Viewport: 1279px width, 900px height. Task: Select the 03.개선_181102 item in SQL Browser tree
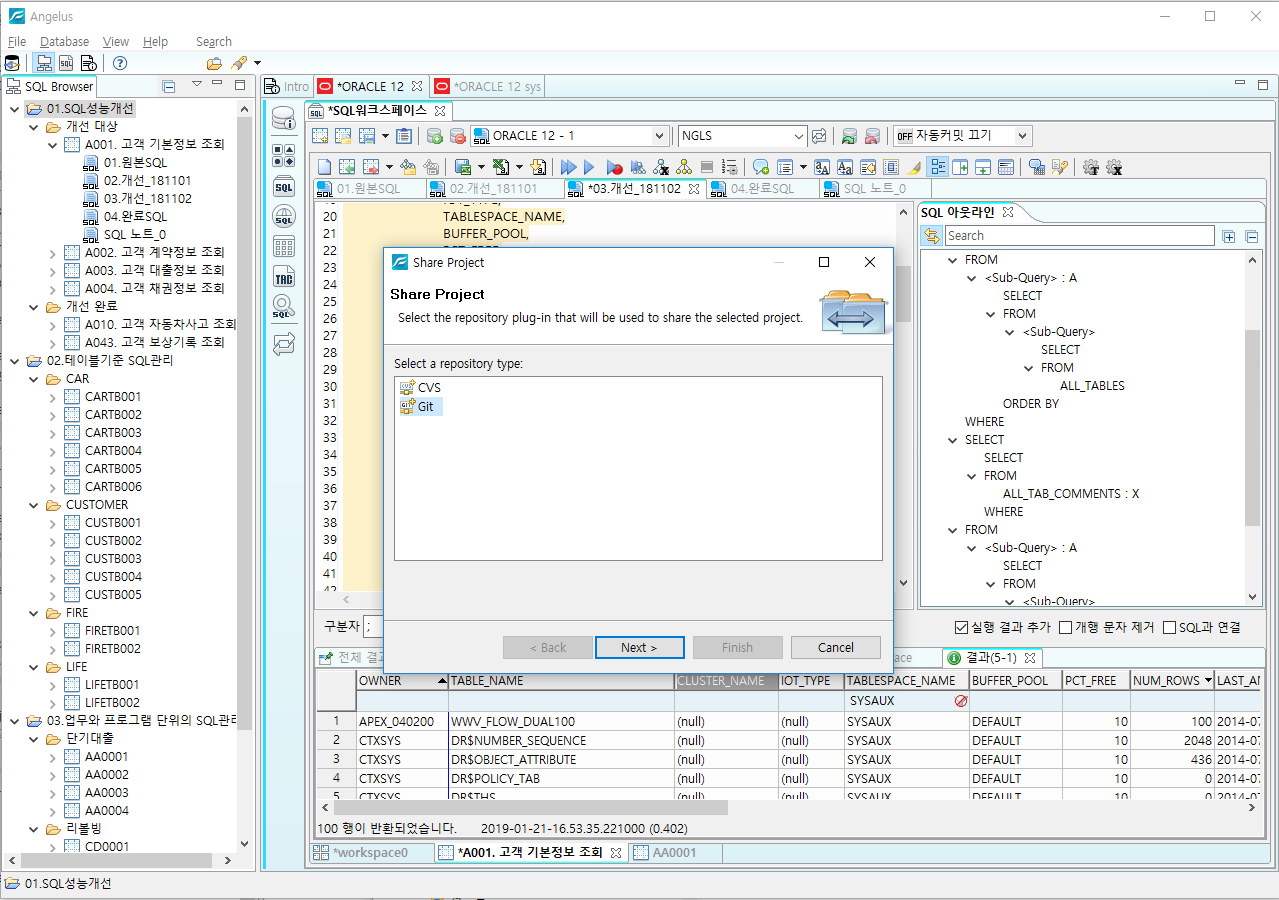tap(137, 199)
